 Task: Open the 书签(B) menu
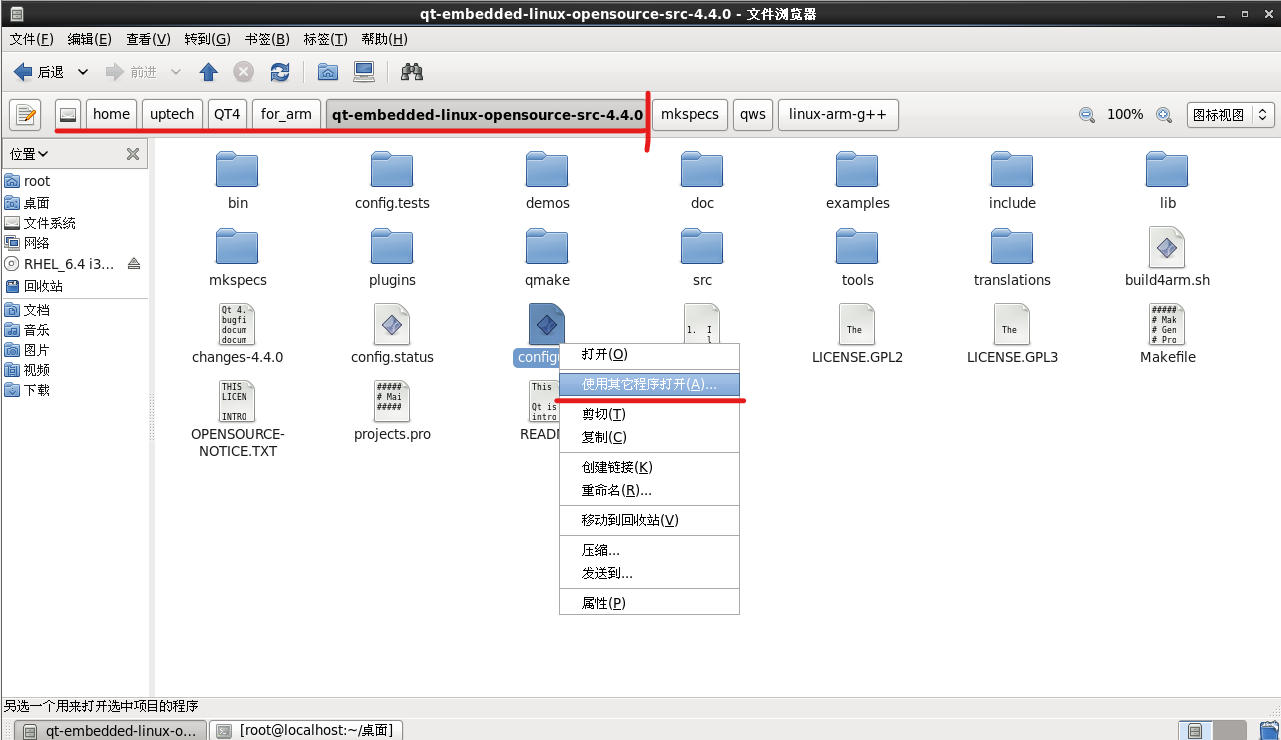(x=267, y=39)
